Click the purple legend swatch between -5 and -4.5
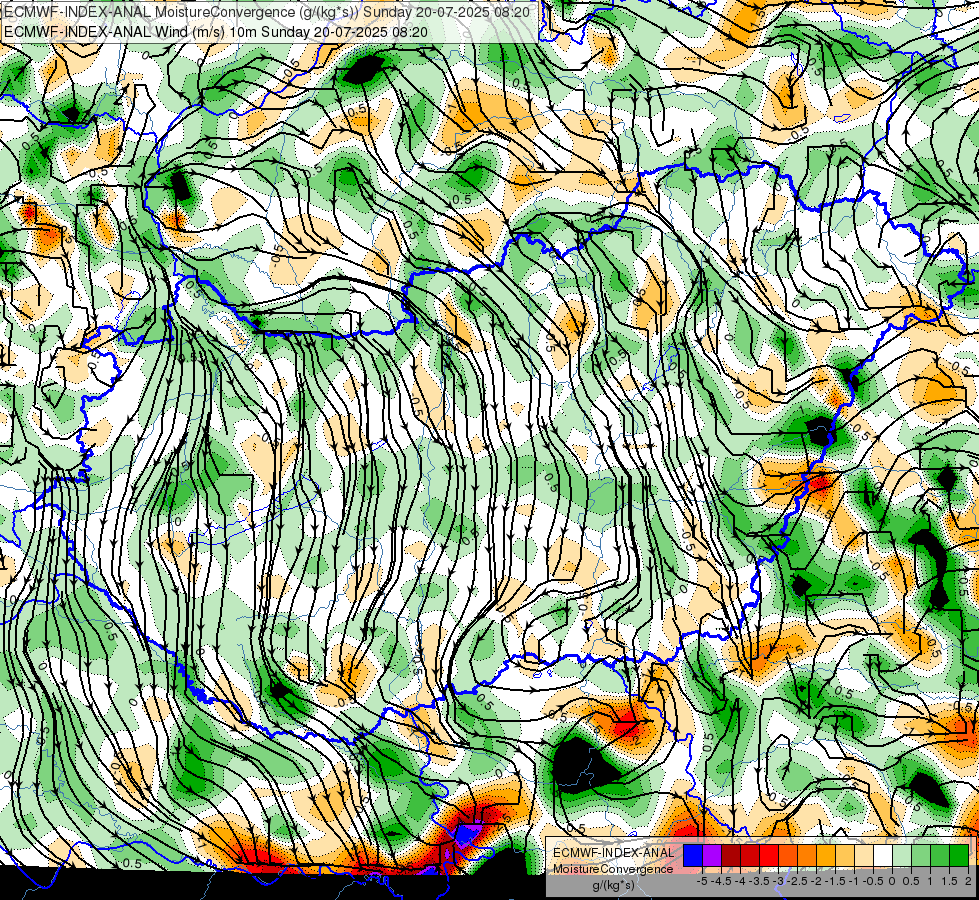979x900 pixels. (712, 855)
